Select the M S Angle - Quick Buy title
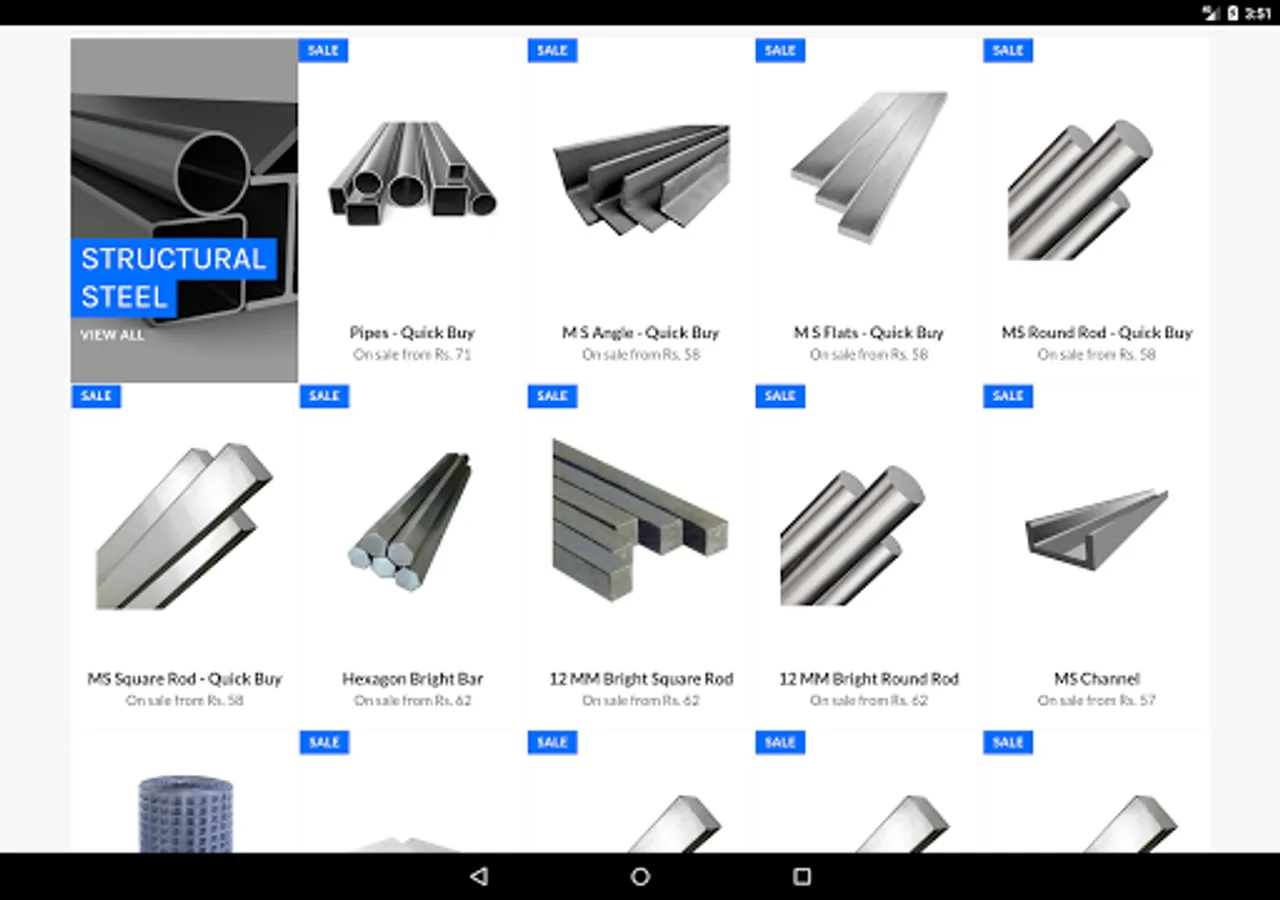The width and height of the screenshot is (1280, 900). tap(641, 333)
